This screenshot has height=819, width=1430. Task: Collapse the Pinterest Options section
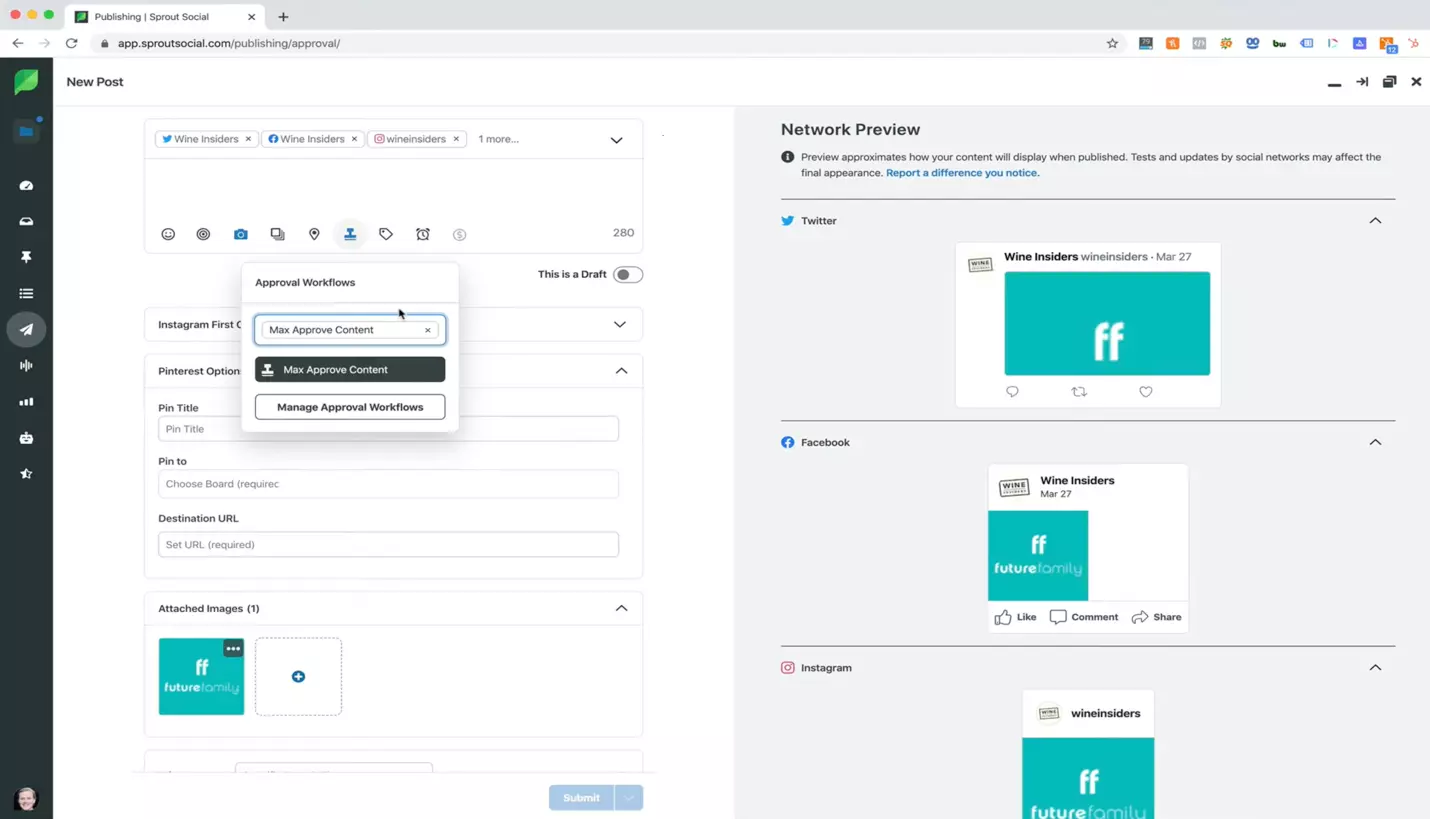pyautogui.click(x=621, y=371)
